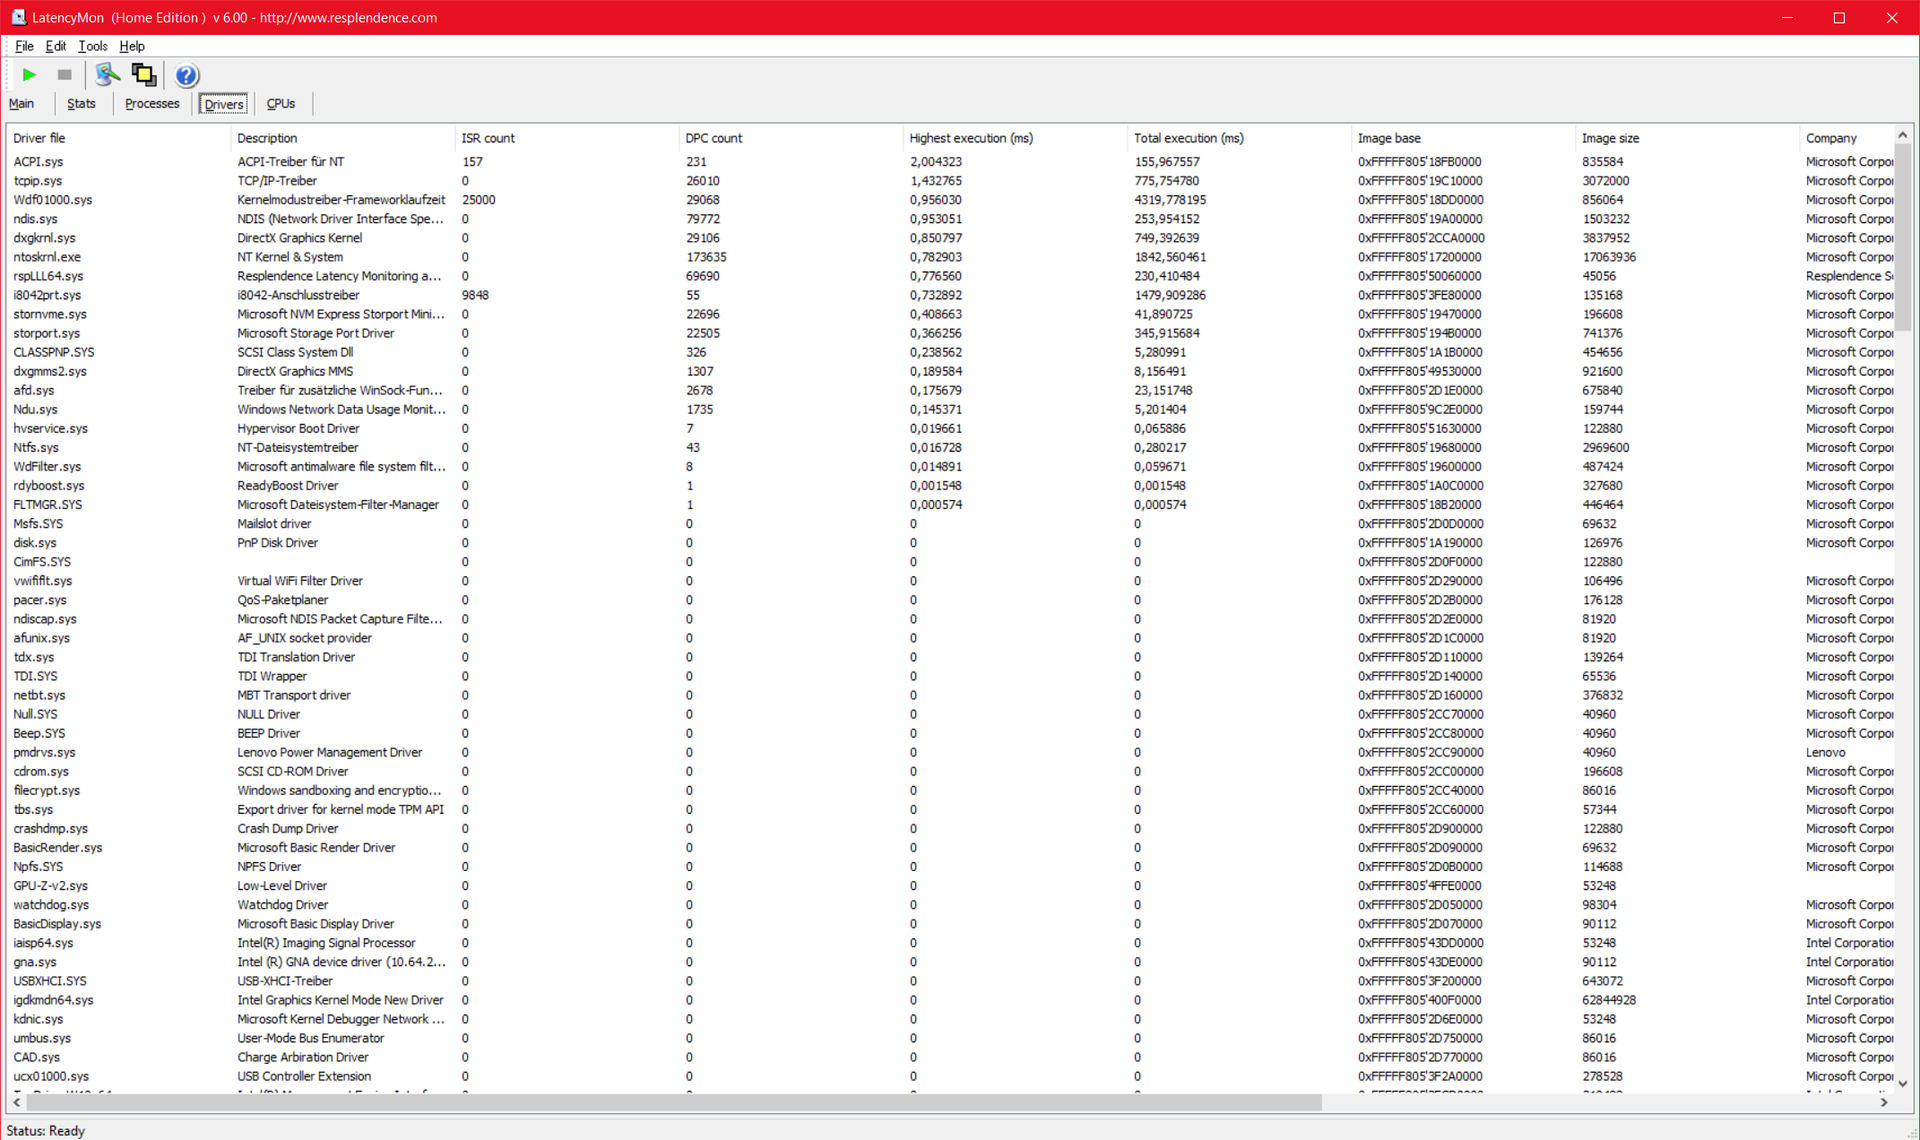Sort list by DPC count header
The width and height of the screenshot is (1920, 1140).
[x=713, y=138]
